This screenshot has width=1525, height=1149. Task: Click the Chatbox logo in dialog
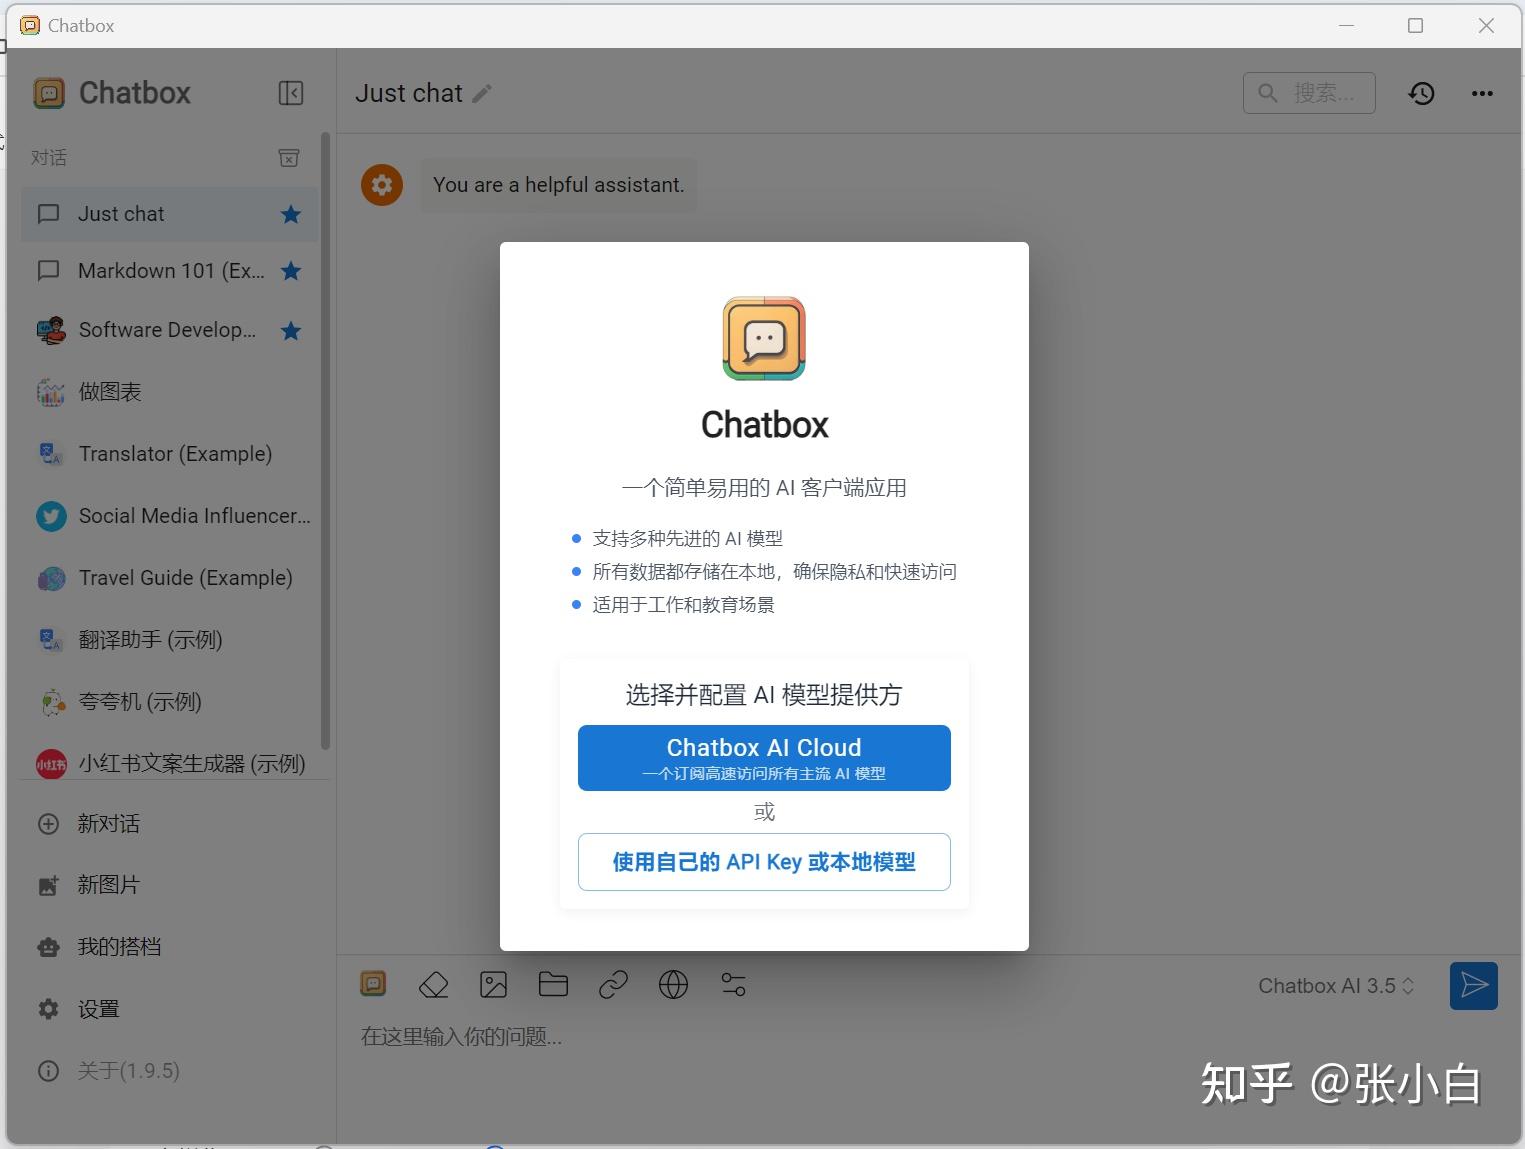click(x=764, y=338)
